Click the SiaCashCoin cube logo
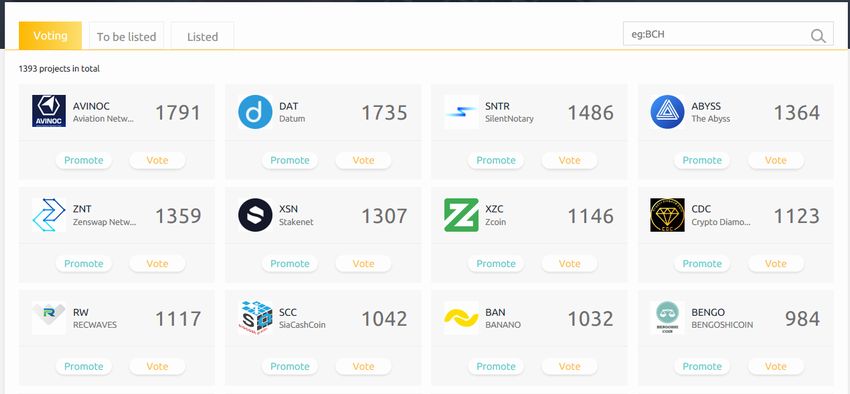The width and height of the screenshot is (850, 394). (x=255, y=318)
